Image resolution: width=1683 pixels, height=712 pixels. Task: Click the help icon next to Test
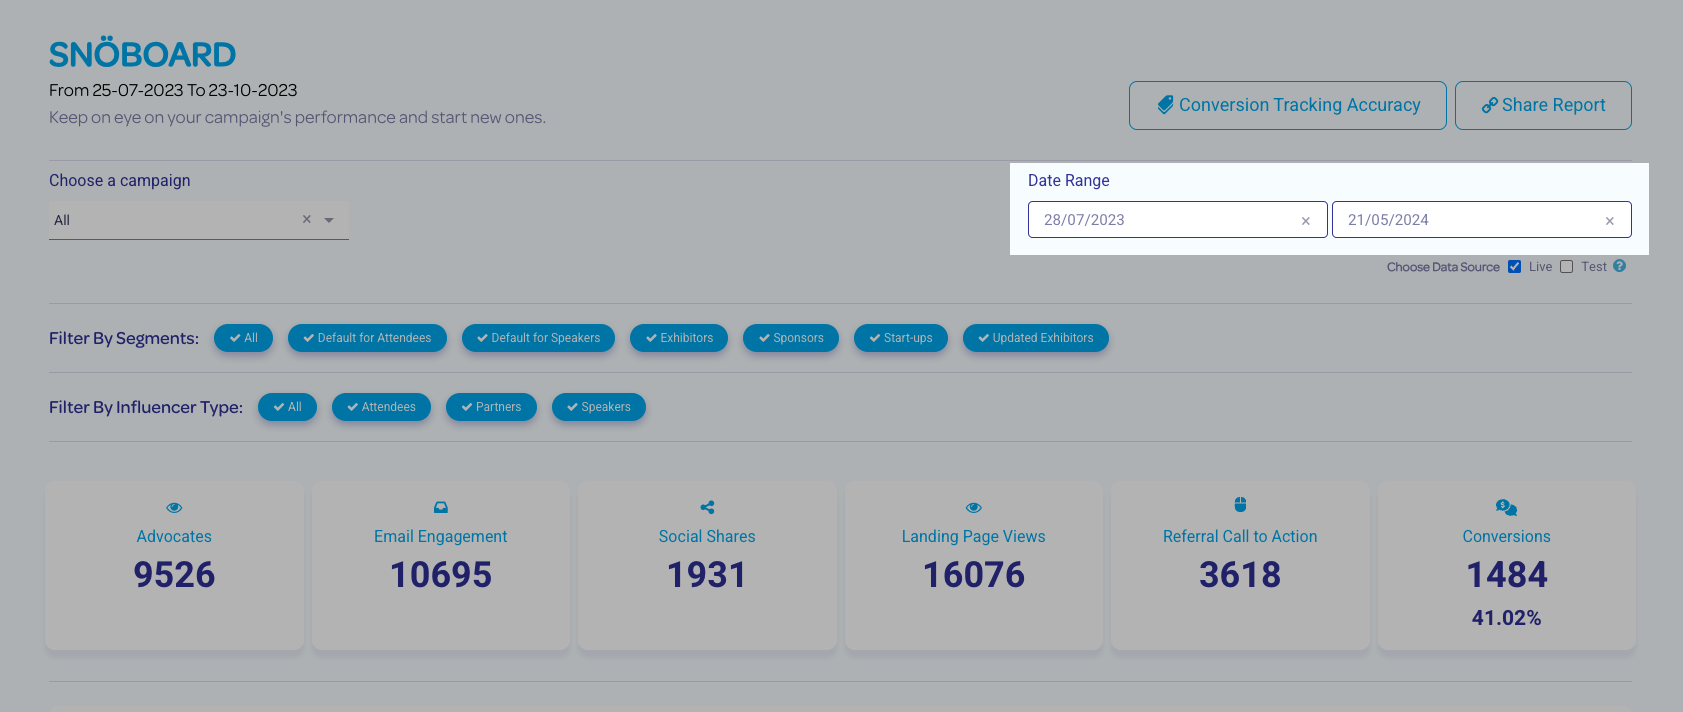(x=1619, y=266)
